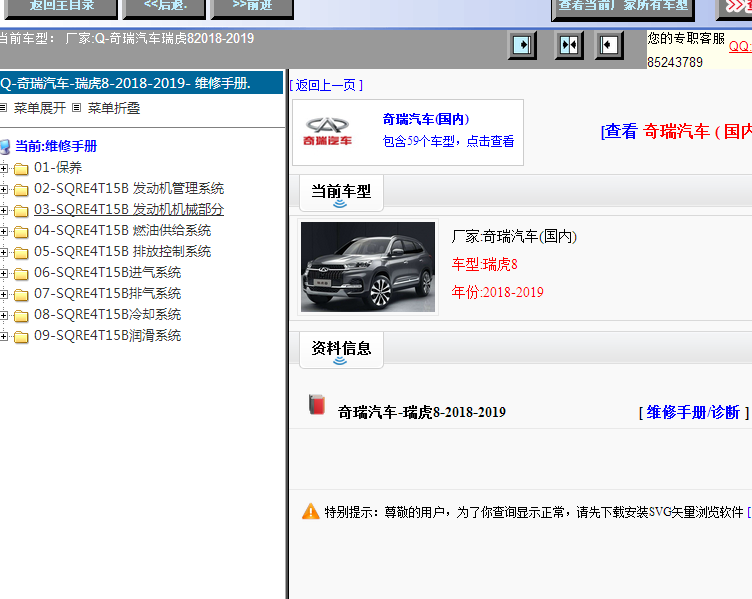The width and height of the screenshot is (752, 599).
Task: Click the 车型:瑞虎8 text
Action: pos(484,264)
